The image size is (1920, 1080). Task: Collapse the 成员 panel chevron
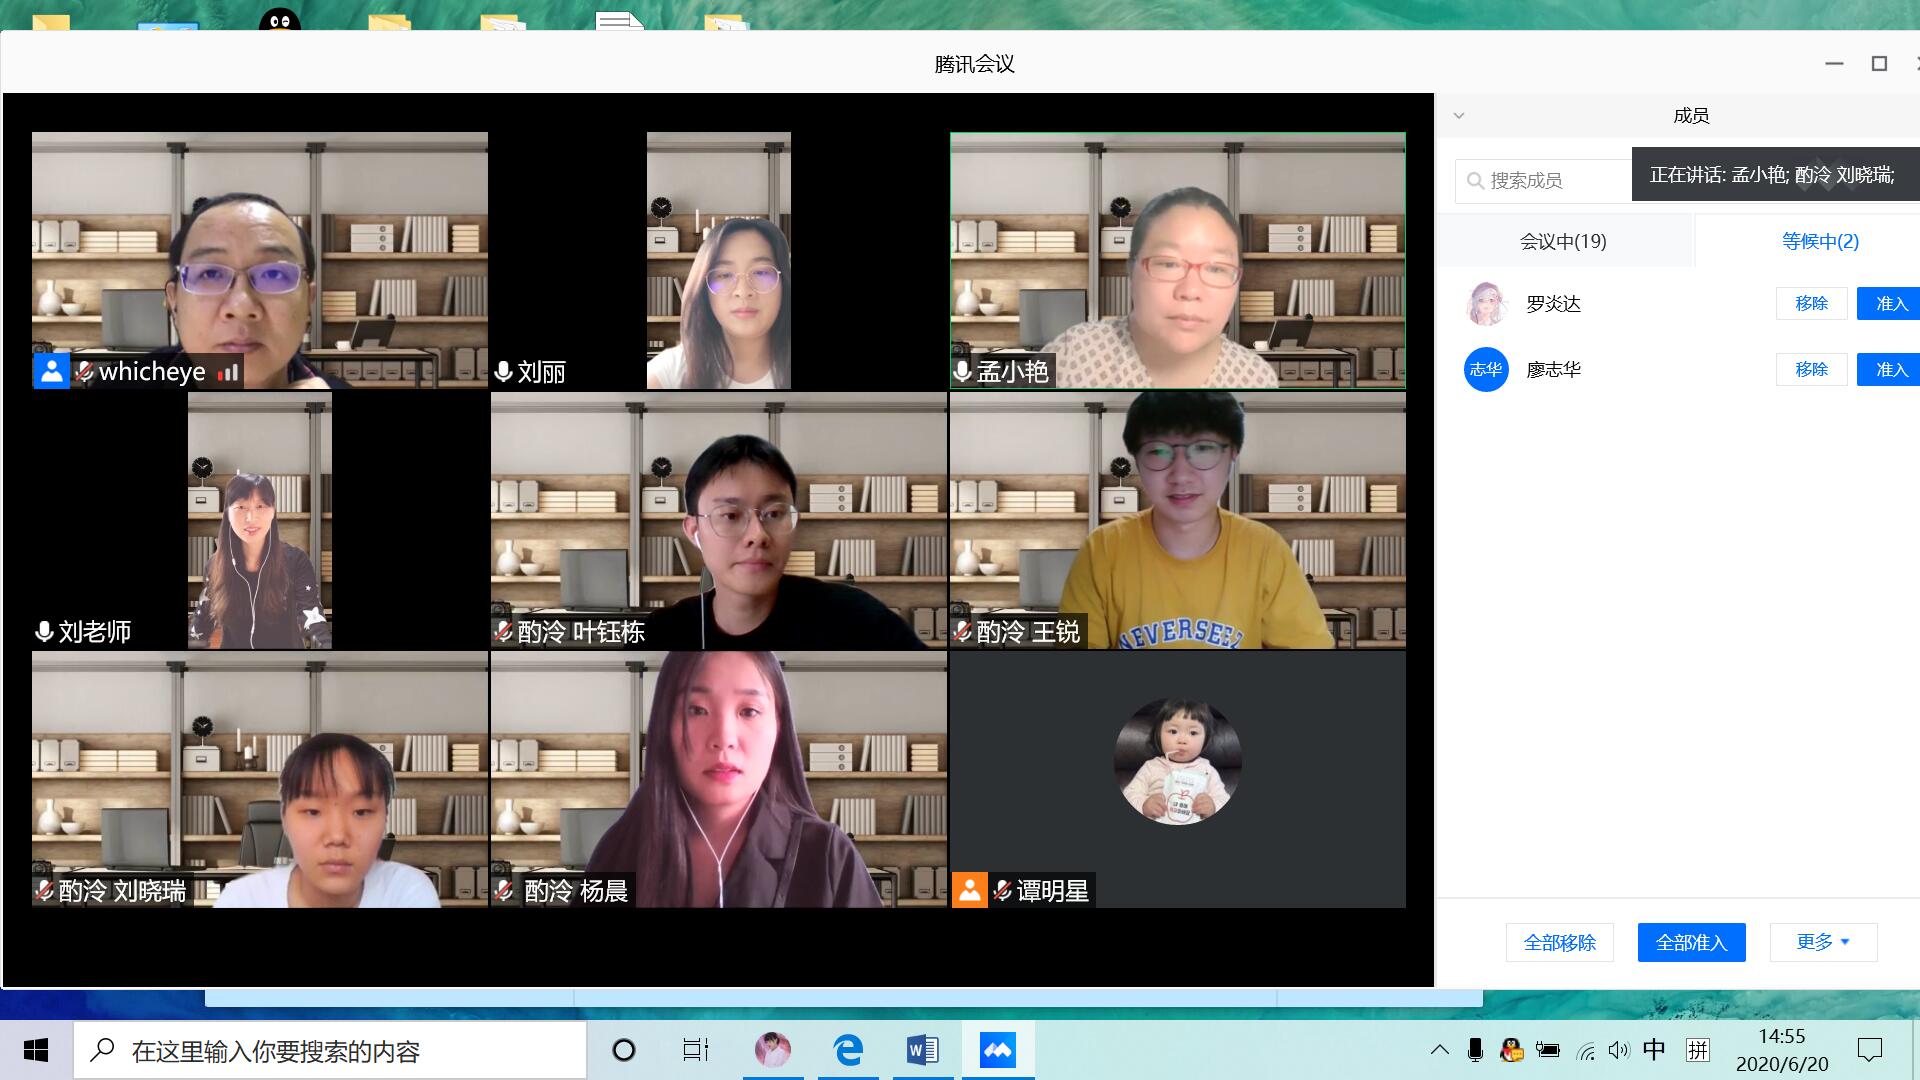(x=1459, y=116)
